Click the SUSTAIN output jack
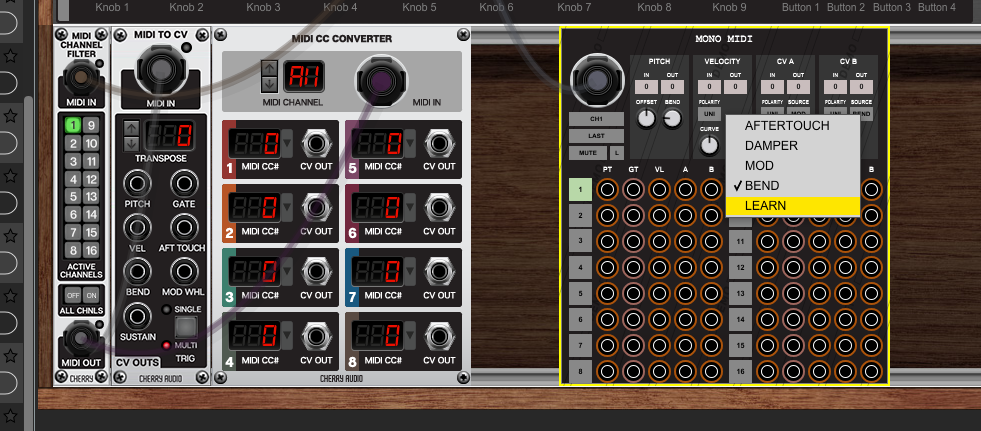The height and width of the screenshot is (431, 981). (137, 316)
